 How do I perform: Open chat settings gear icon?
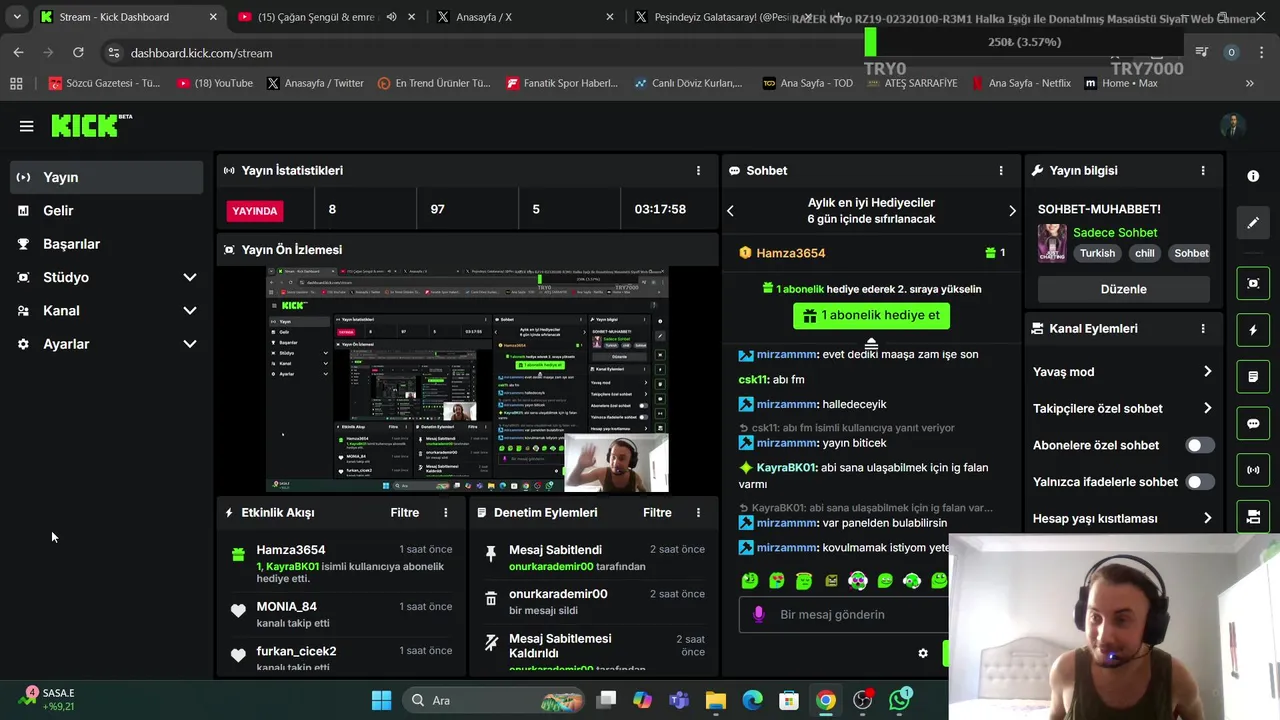[x=923, y=653]
